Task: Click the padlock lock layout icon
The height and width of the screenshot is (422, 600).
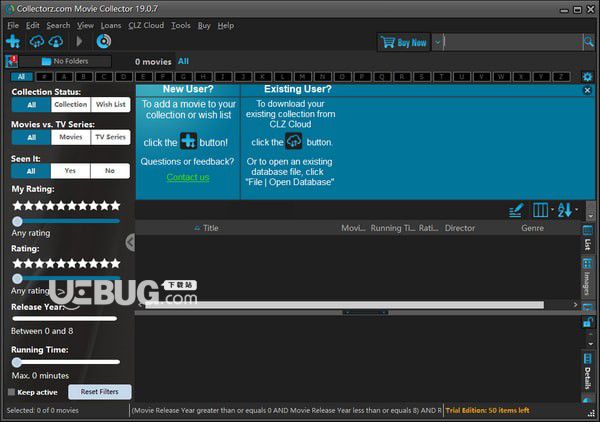Action: (x=588, y=322)
